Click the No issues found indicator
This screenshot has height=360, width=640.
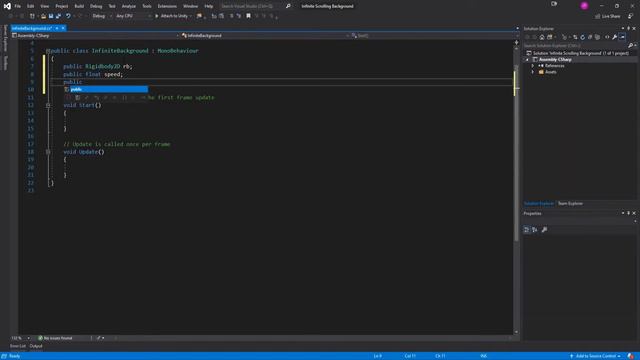pos(55,338)
